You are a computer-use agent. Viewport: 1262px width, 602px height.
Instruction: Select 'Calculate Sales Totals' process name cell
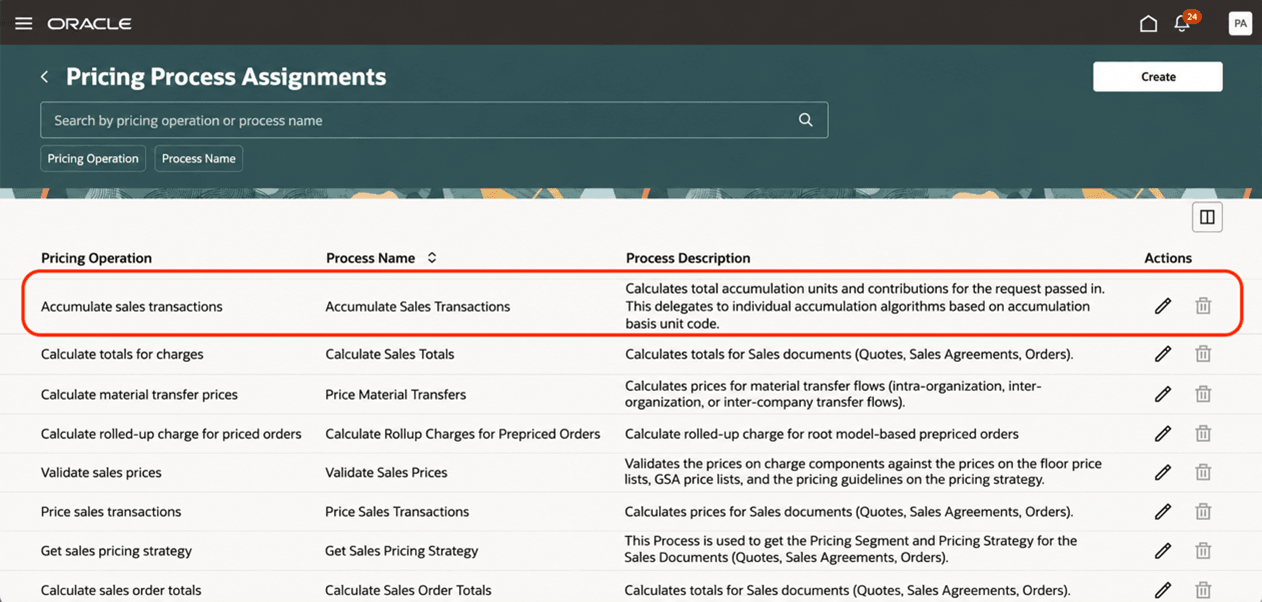(x=390, y=354)
